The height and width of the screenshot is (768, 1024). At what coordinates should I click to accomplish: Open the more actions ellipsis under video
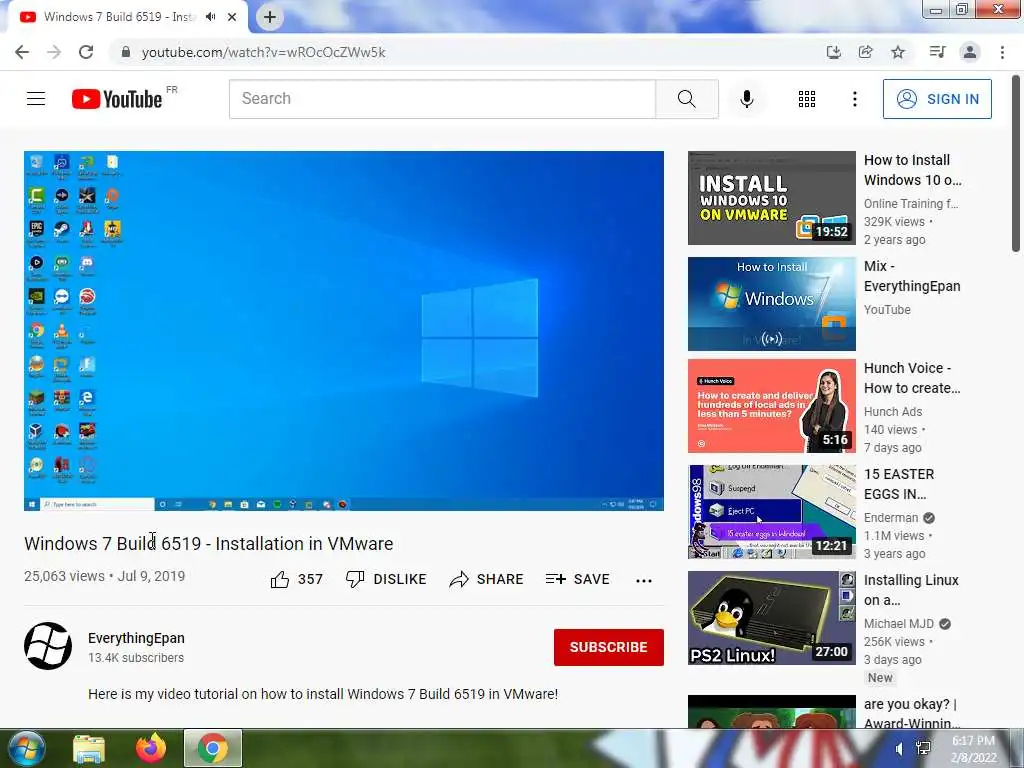pos(644,581)
